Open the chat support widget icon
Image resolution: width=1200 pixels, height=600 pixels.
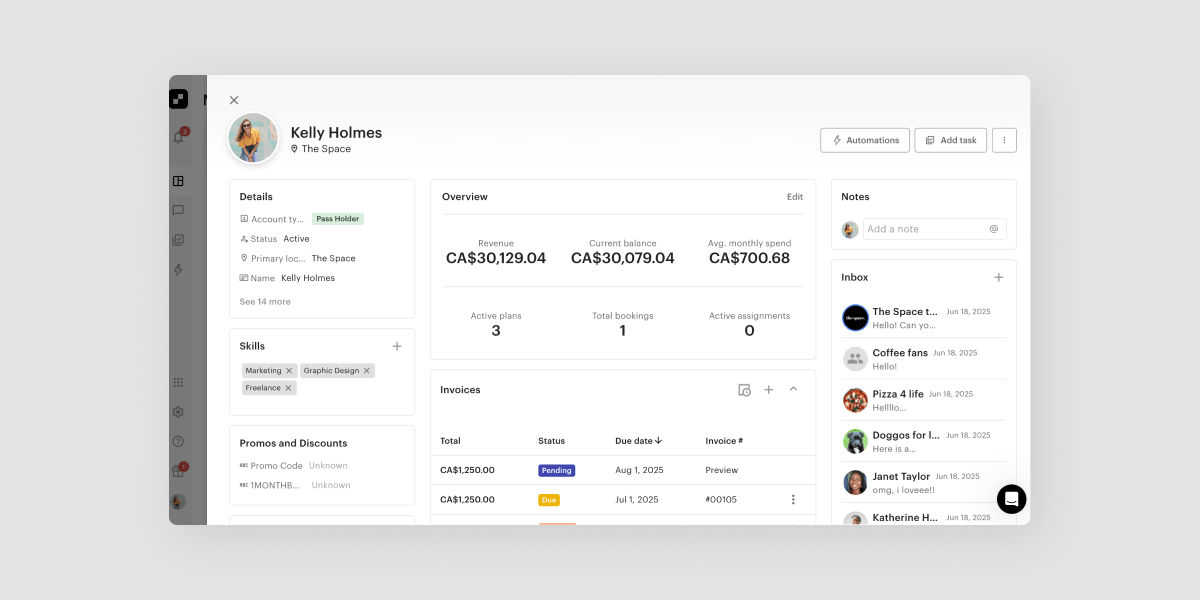pos(1011,499)
